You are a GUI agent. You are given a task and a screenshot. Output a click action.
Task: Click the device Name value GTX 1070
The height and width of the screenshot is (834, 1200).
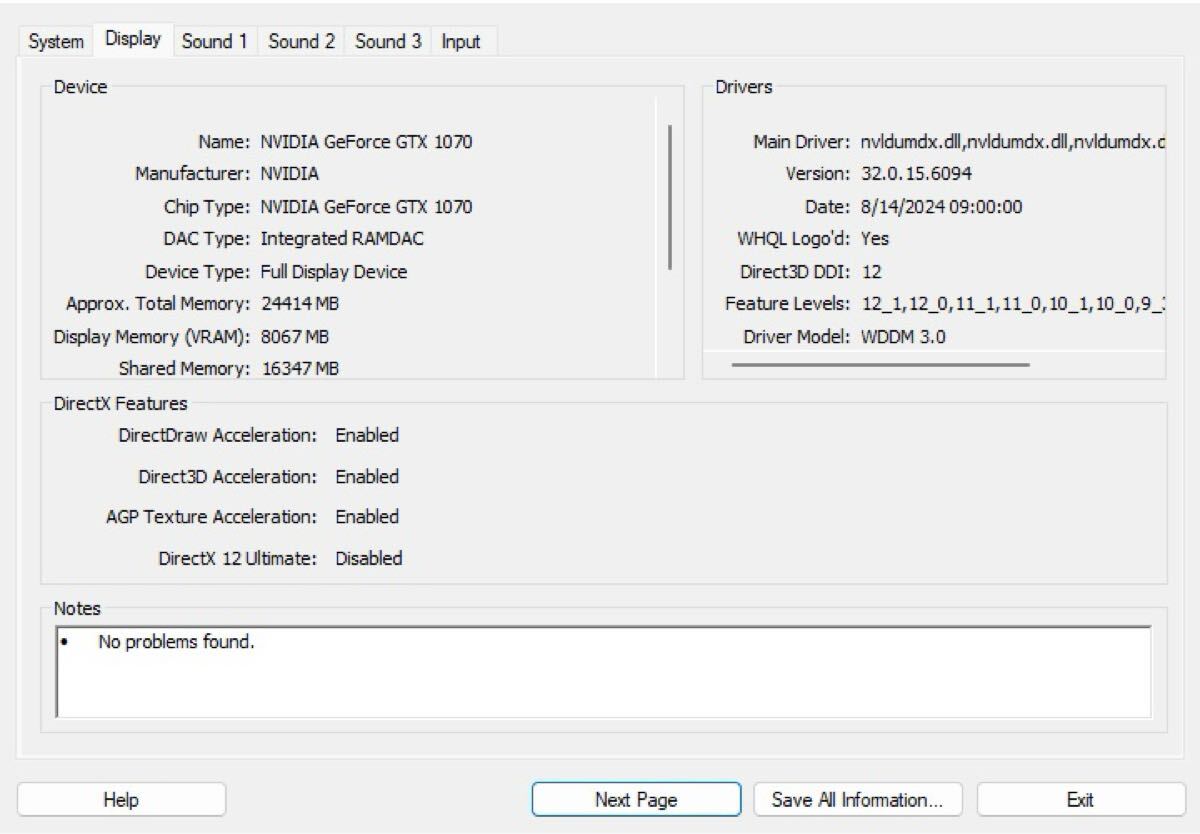(366, 142)
